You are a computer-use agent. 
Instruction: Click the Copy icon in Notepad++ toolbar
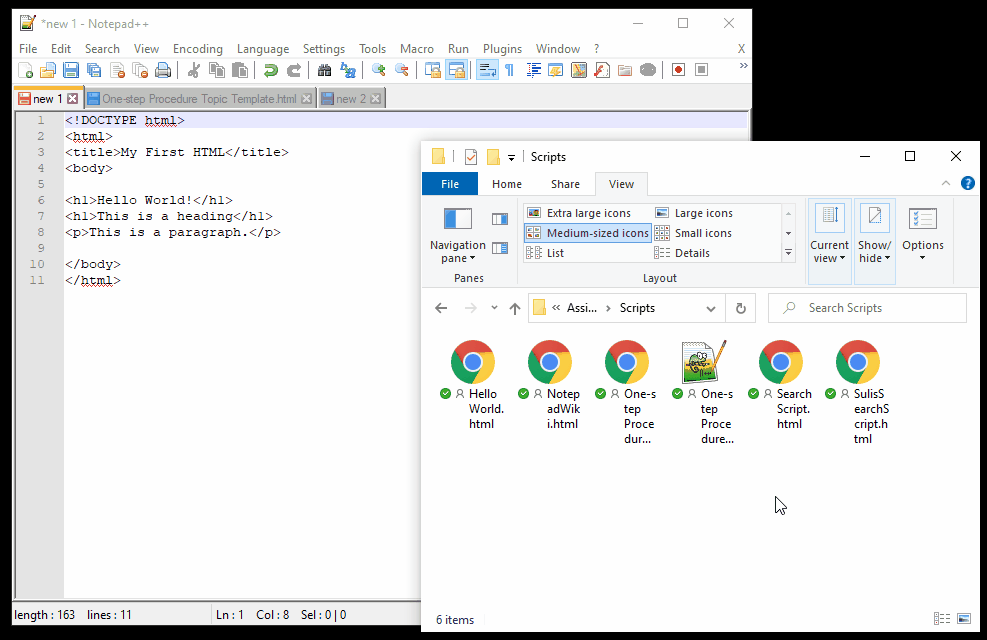(x=217, y=70)
